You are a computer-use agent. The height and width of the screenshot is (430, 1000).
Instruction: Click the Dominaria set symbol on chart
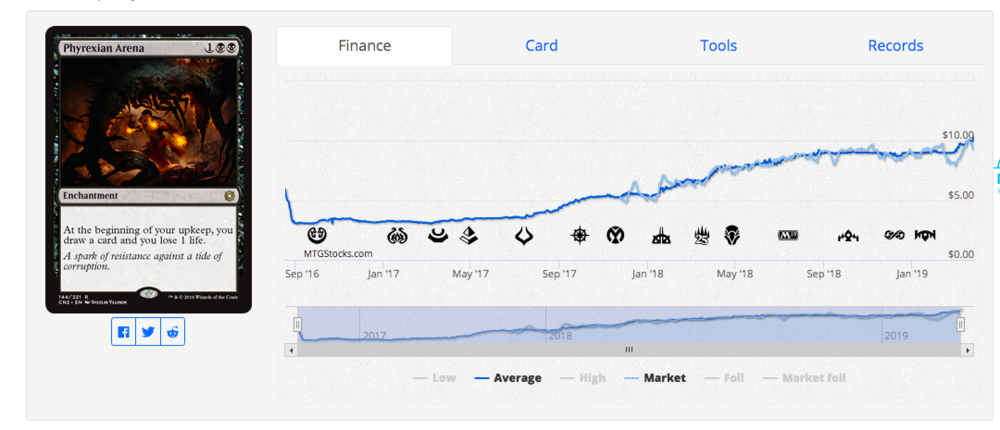(733, 236)
